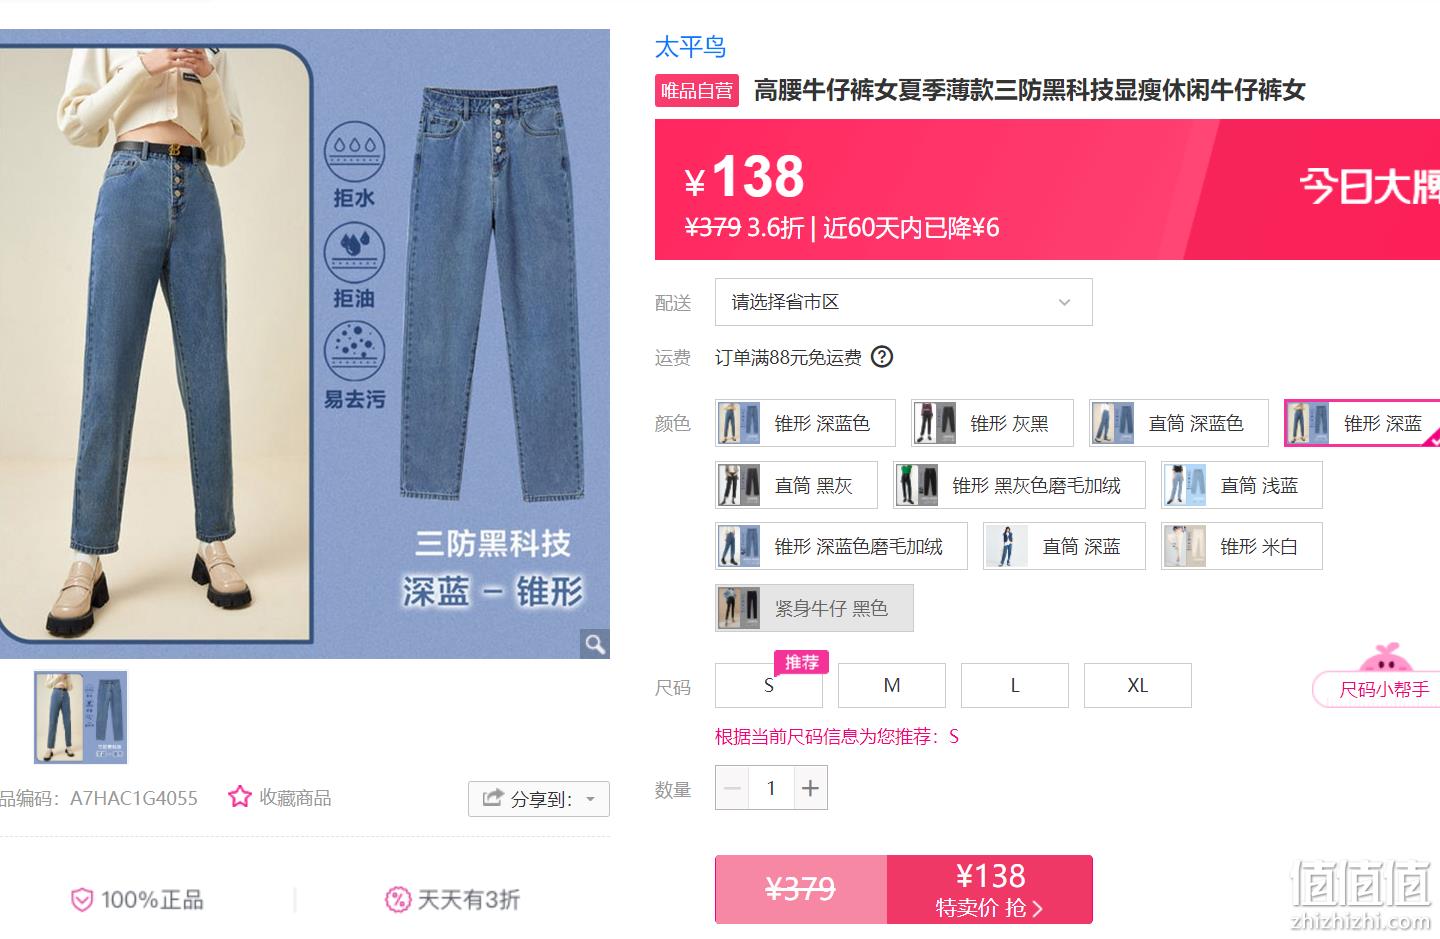1440x939 pixels.
Task: Select the jeans thumbnail below main image
Action: pos(81,717)
